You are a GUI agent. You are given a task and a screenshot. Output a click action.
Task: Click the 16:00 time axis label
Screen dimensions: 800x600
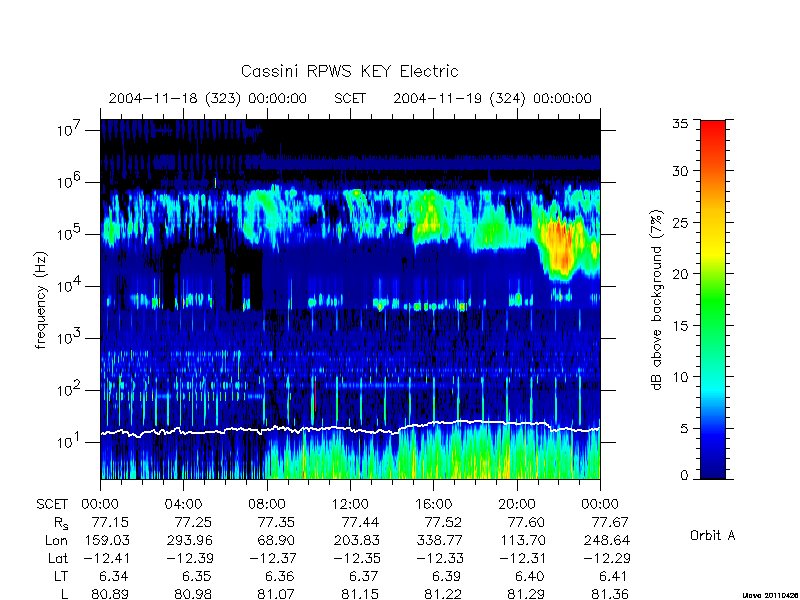coord(433,504)
